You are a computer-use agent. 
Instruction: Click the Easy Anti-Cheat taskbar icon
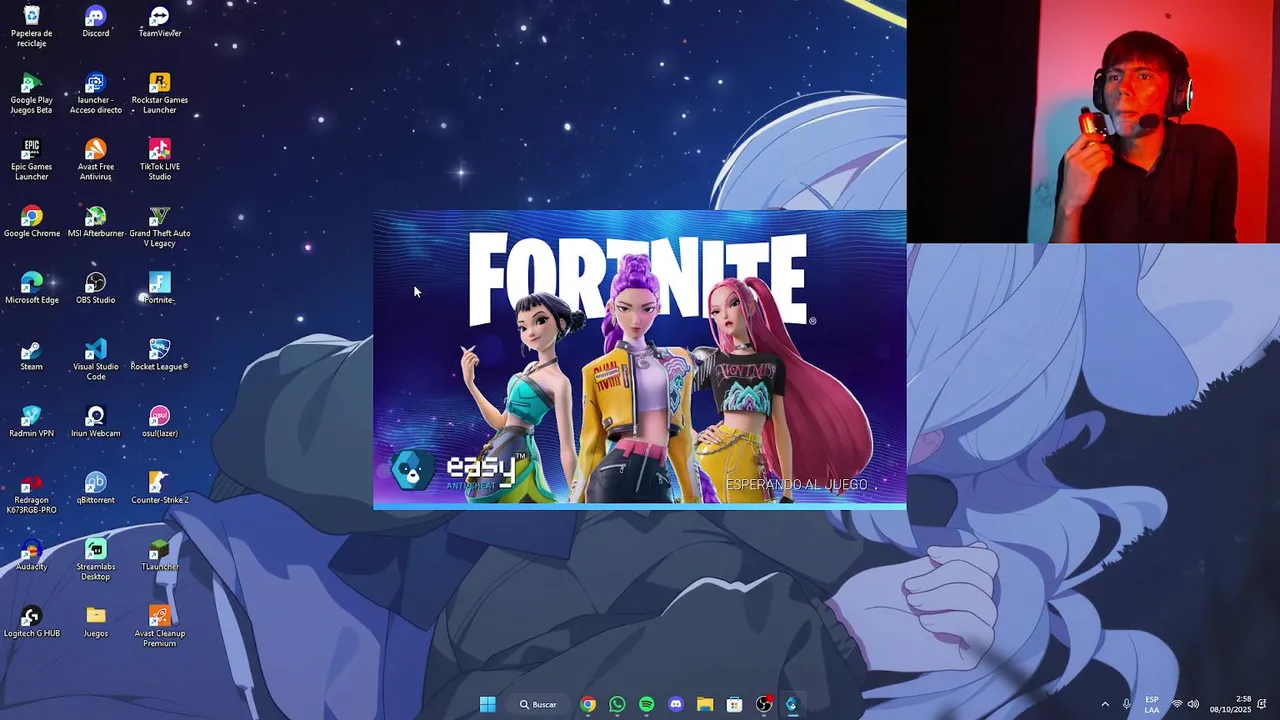point(792,704)
